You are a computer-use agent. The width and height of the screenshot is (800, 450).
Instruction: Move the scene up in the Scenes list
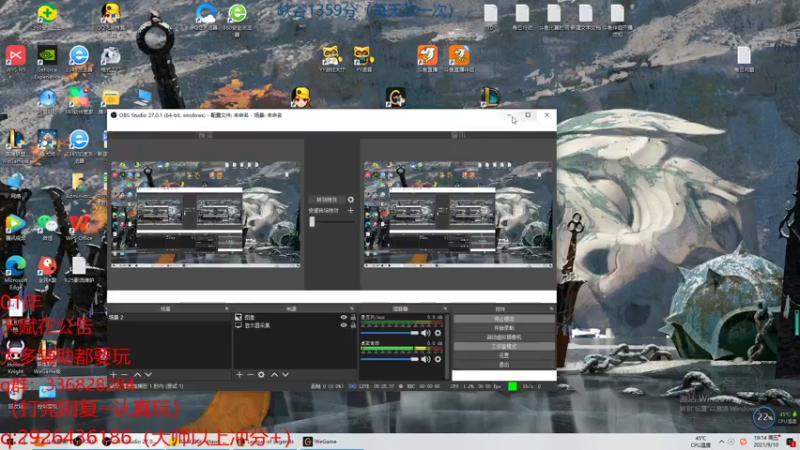[137, 374]
